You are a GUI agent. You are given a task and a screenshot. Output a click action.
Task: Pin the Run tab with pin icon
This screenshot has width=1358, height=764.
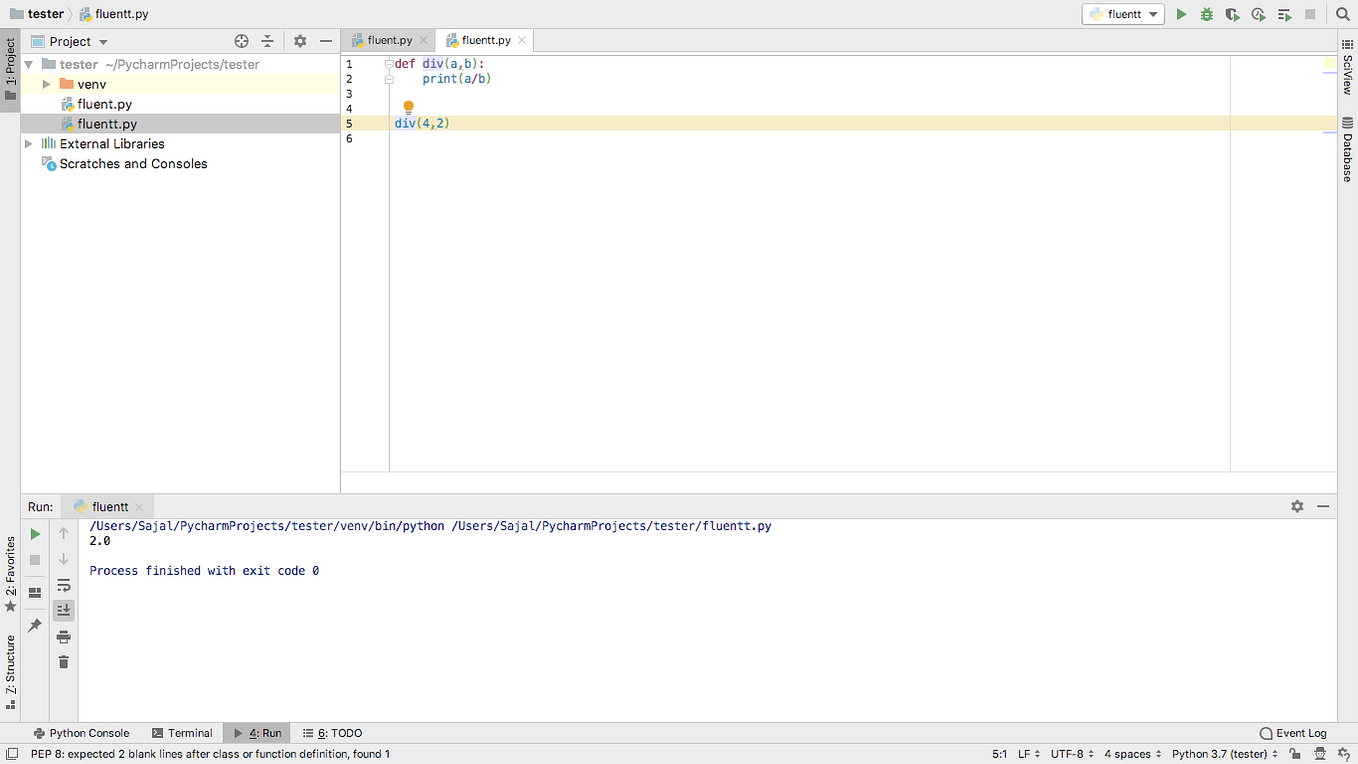point(34,623)
